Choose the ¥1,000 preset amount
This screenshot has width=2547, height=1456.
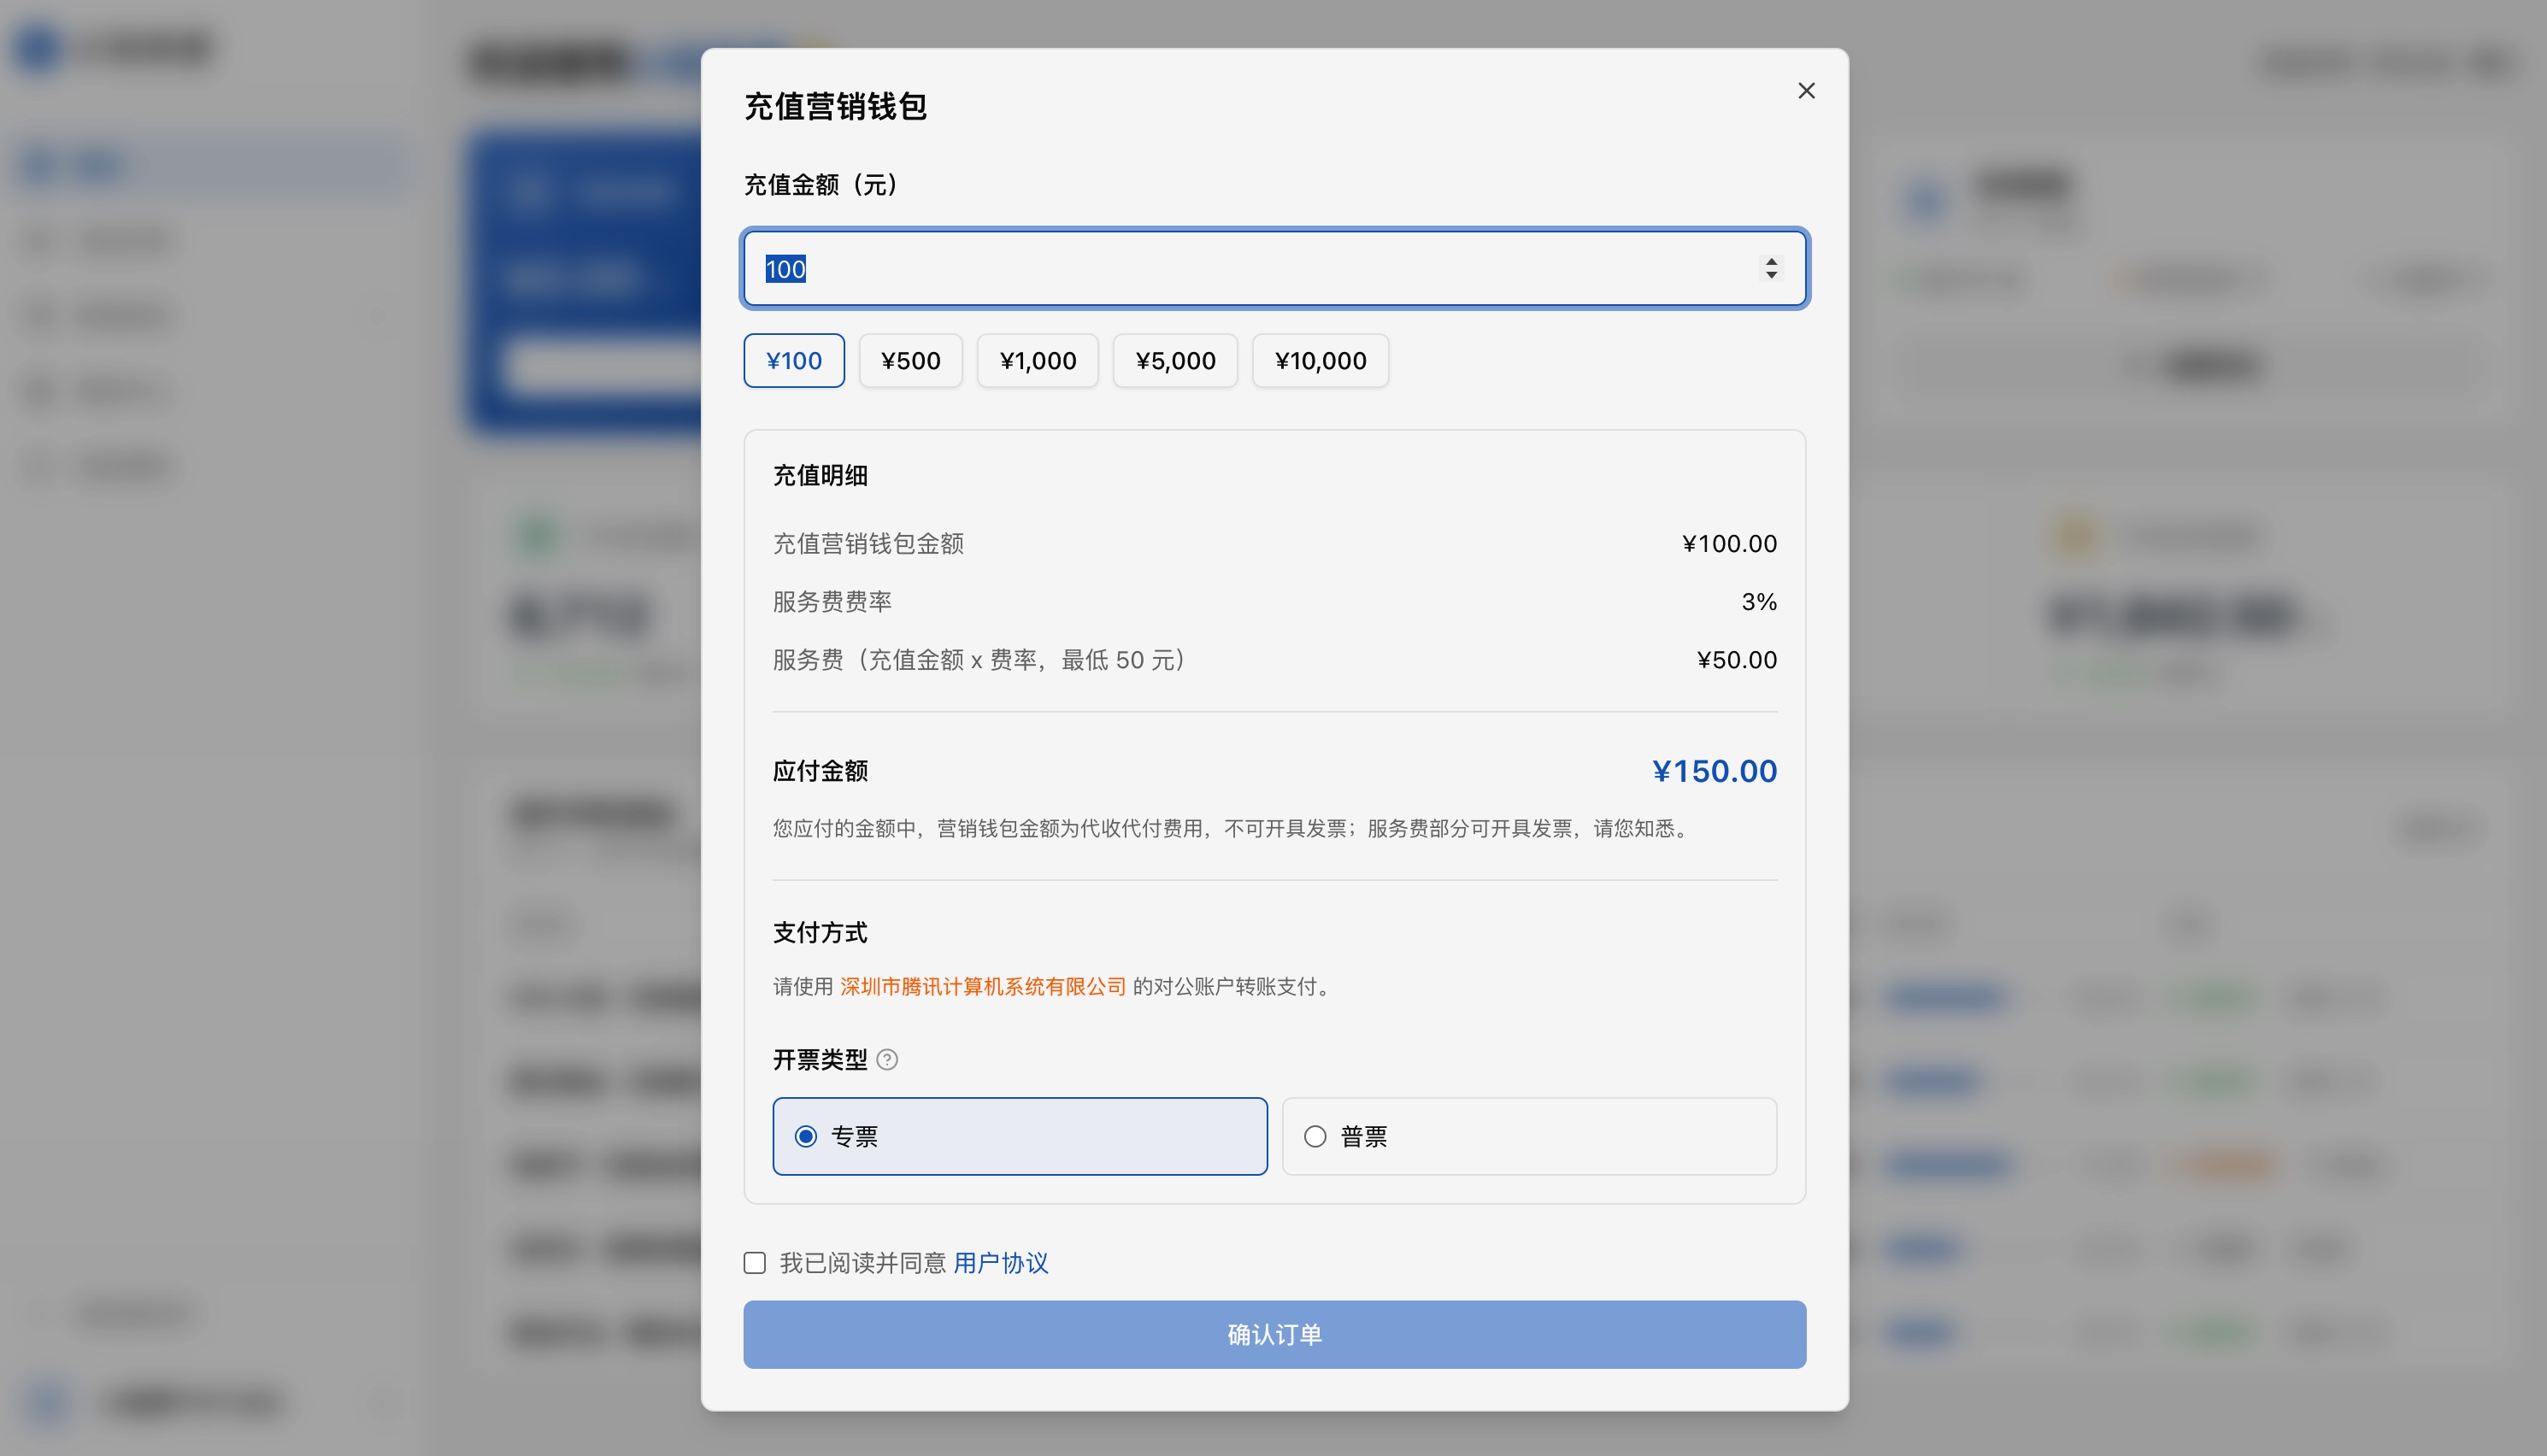(x=1038, y=361)
